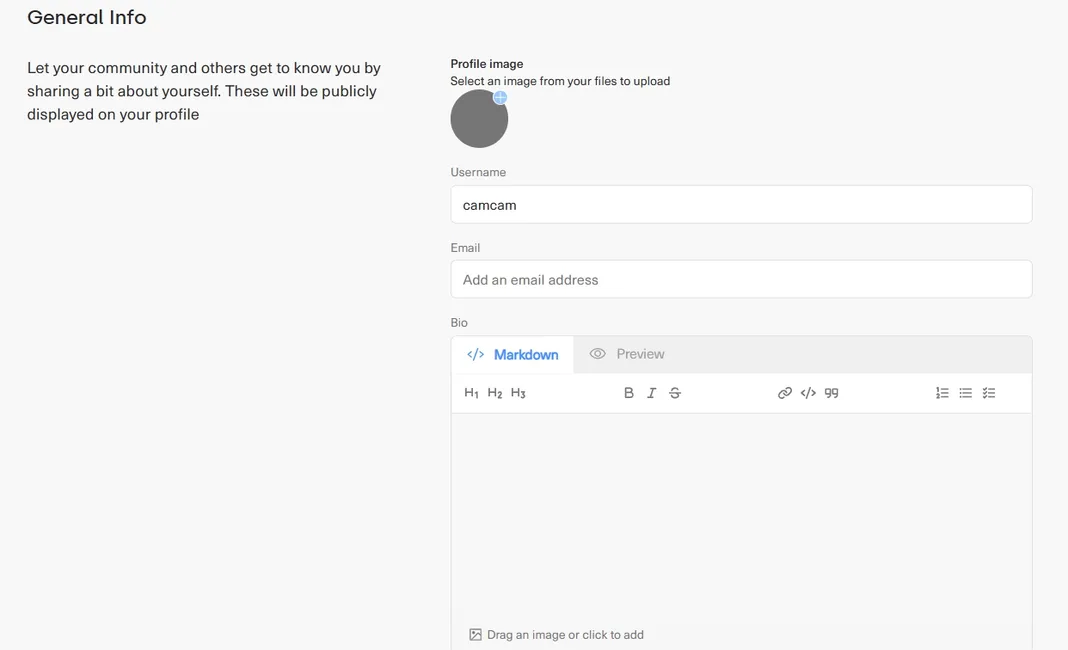Click the plus badge on profile image

(500, 97)
